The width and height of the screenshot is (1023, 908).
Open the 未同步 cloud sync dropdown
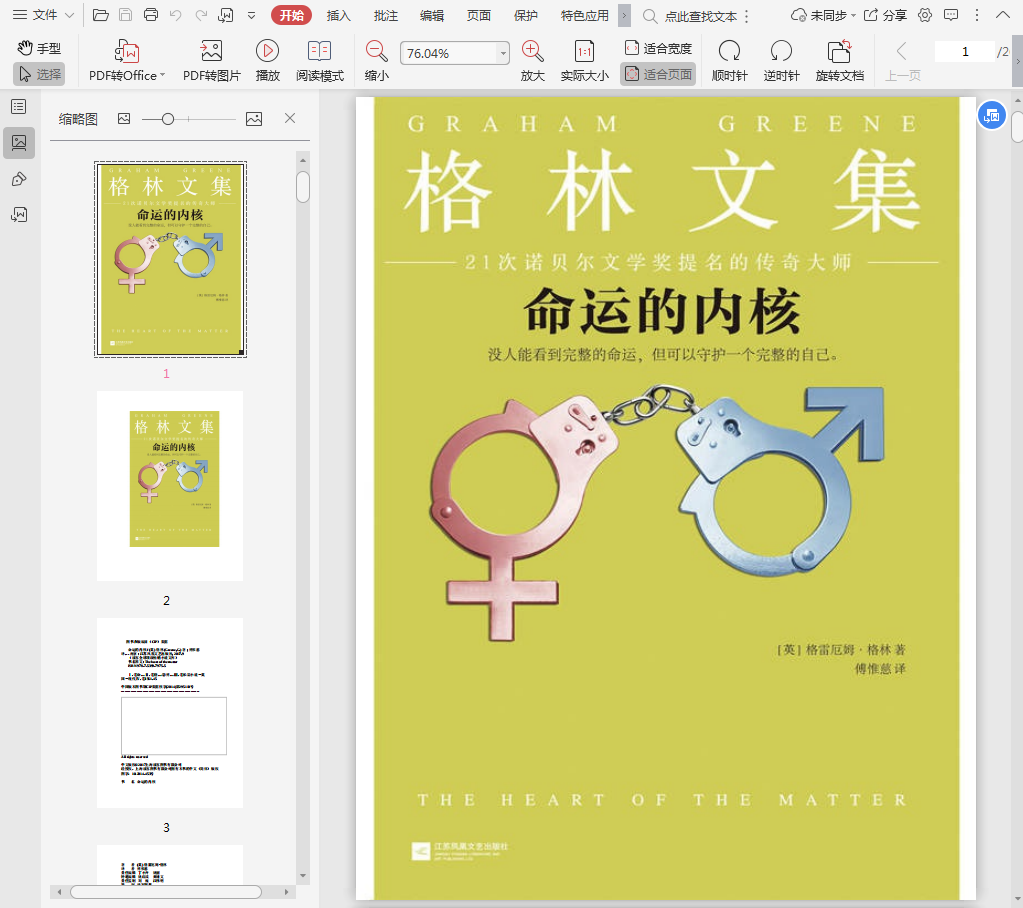coord(822,15)
